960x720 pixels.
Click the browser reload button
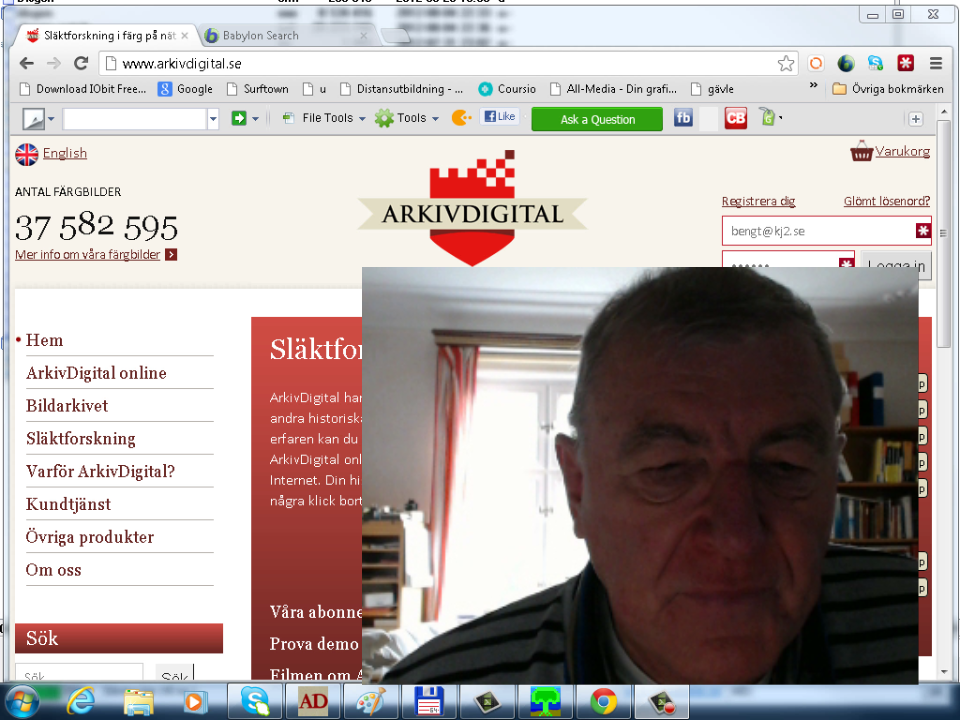click(82, 63)
